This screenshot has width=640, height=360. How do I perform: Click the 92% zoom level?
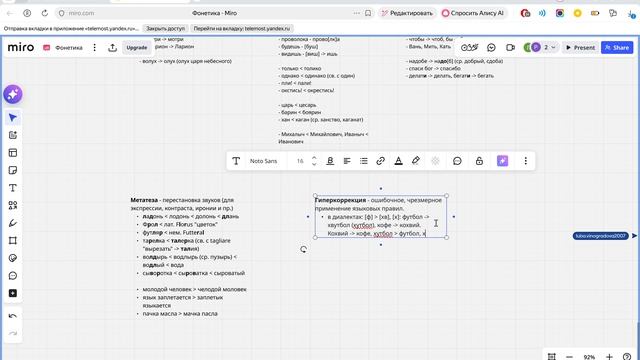click(589, 357)
